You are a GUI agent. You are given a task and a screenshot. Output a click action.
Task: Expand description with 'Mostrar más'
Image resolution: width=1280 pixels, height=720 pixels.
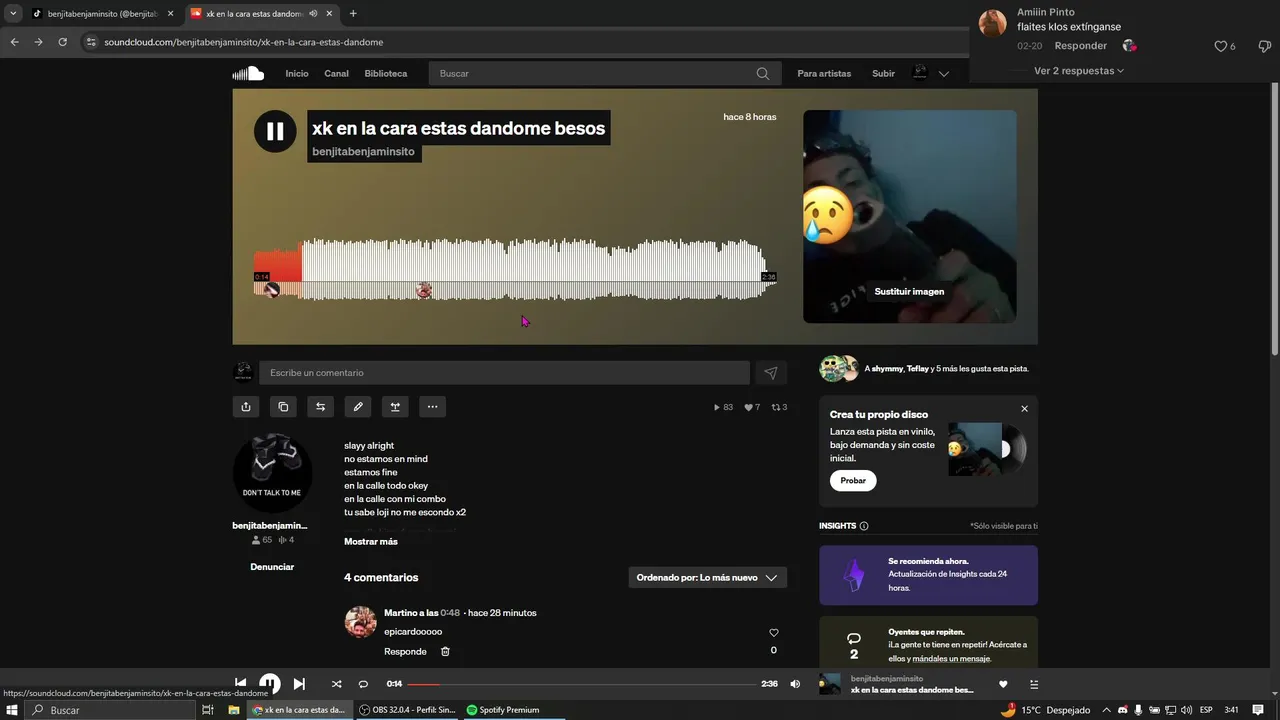tap(371, 541)
